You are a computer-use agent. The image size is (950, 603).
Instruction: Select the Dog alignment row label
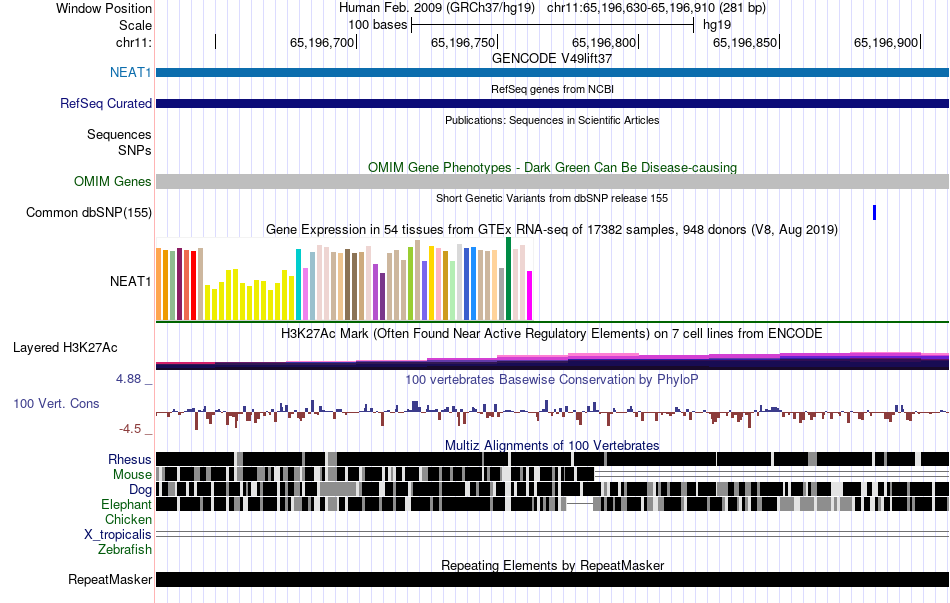point(140,490)
